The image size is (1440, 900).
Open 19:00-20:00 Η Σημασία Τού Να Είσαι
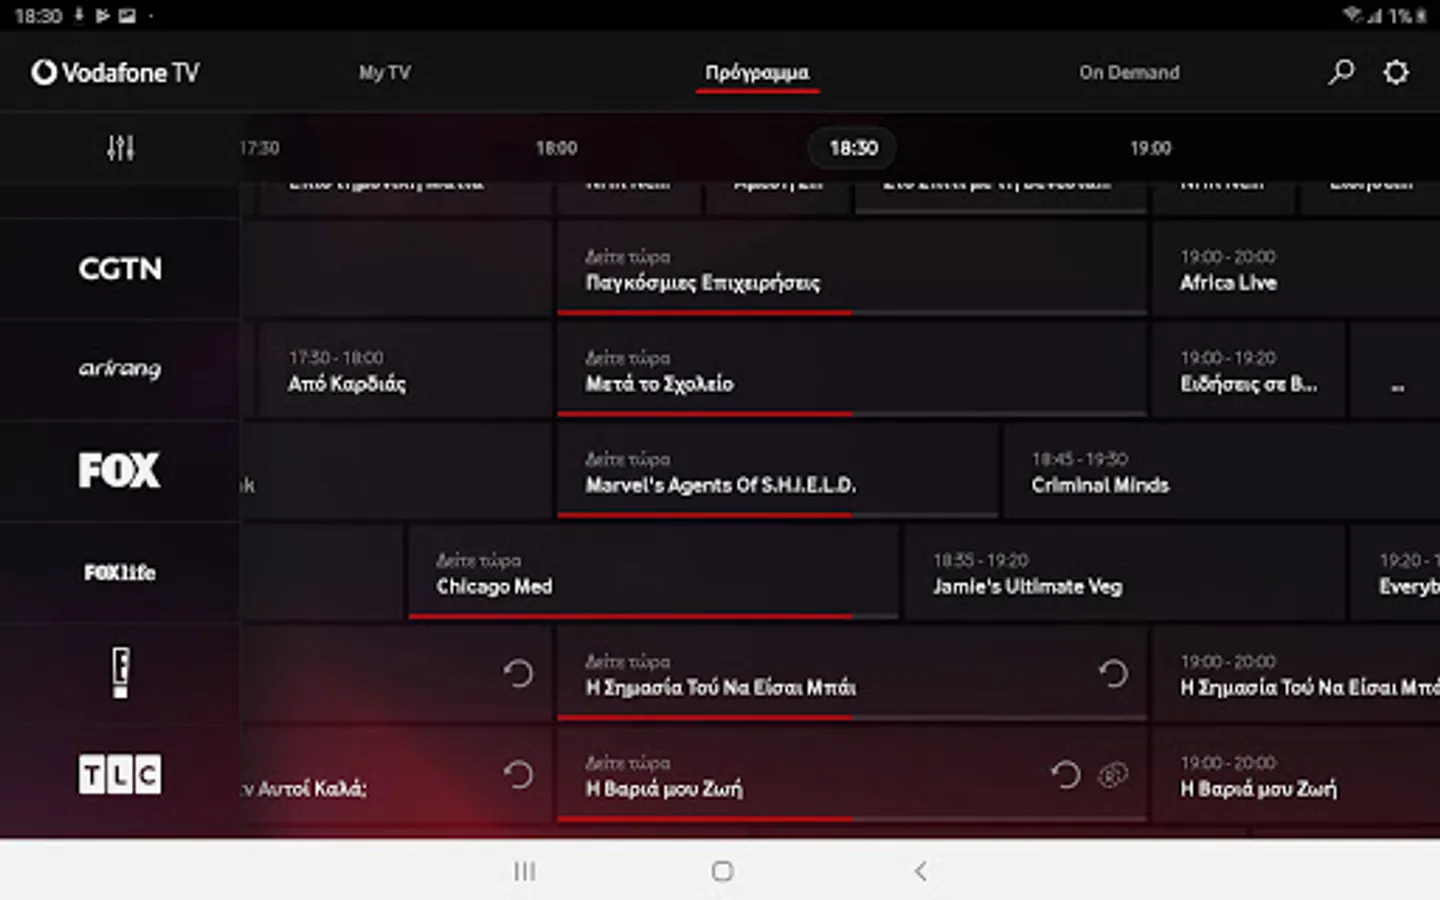[1296, 673]
